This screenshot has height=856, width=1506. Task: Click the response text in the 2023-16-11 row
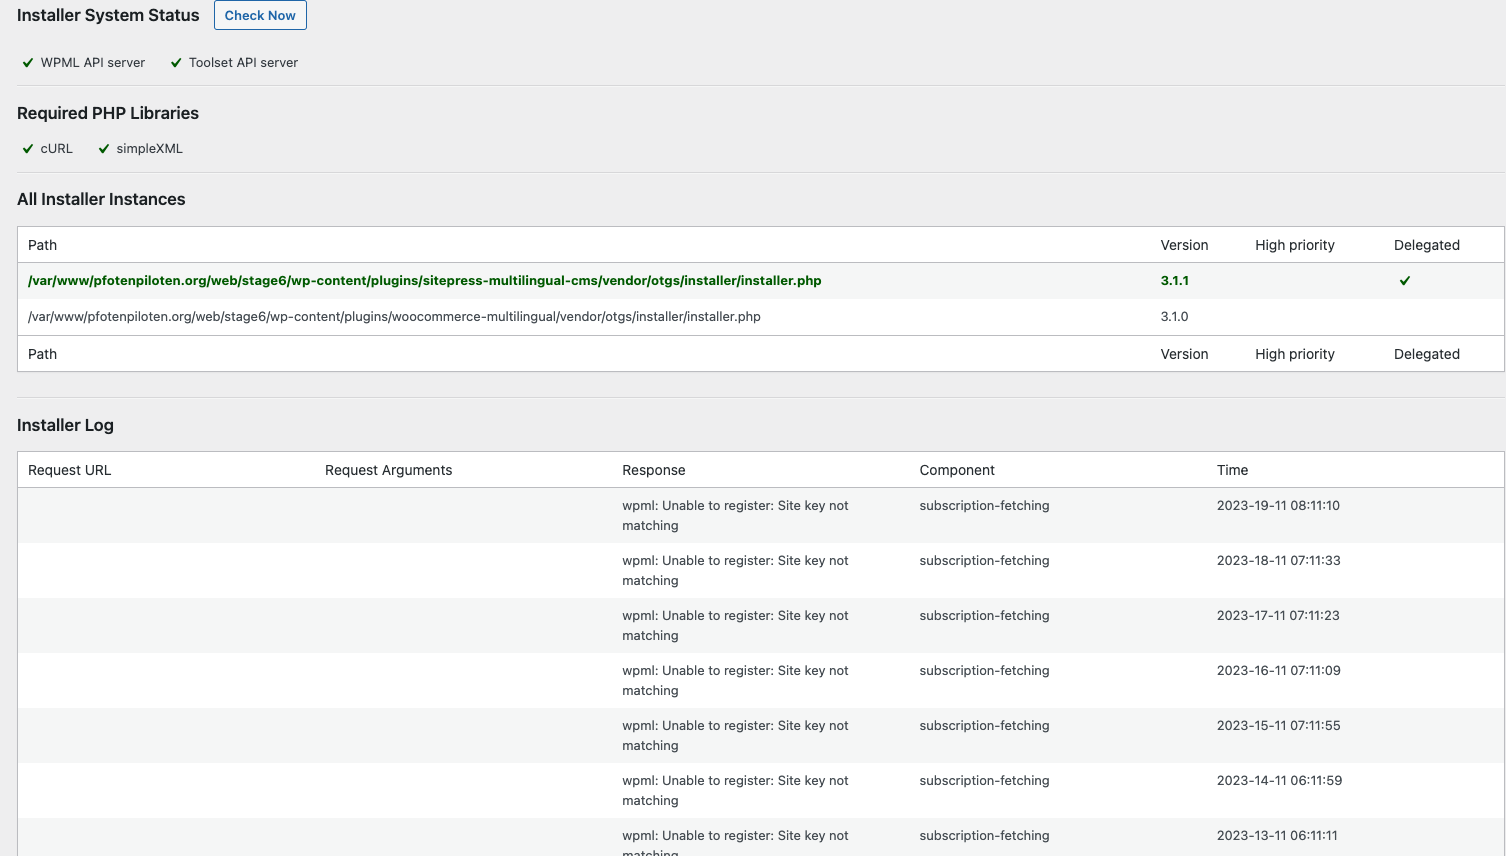pos(735,681)
